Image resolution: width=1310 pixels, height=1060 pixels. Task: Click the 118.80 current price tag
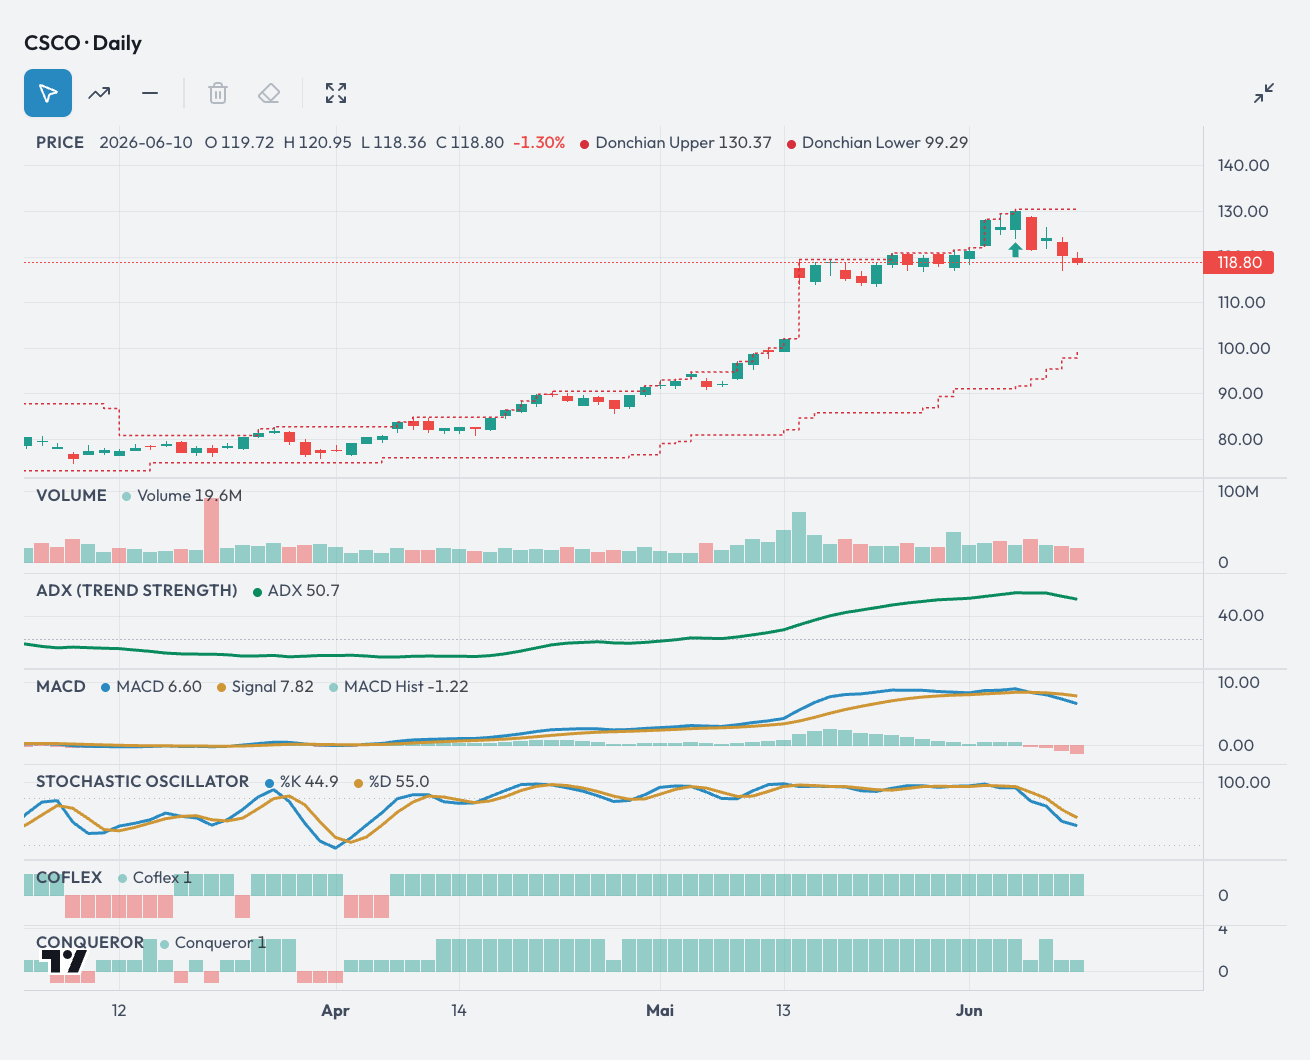(1239, 262)
